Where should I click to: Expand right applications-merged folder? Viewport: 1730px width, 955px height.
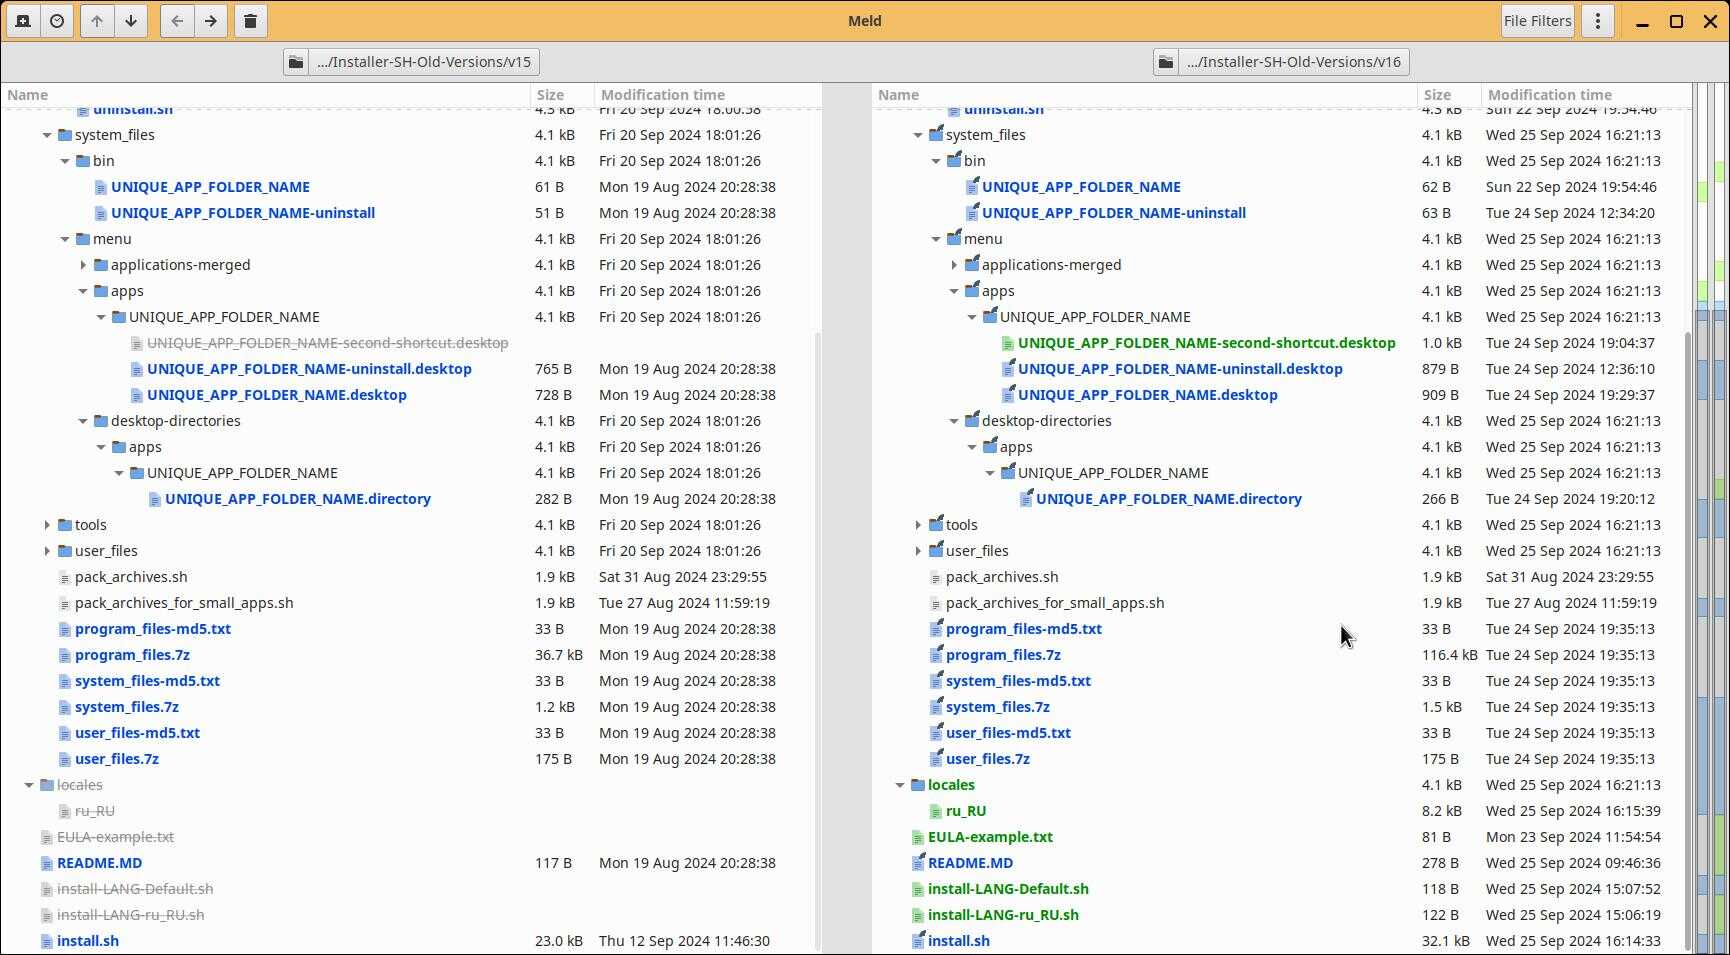coord(954,265)
